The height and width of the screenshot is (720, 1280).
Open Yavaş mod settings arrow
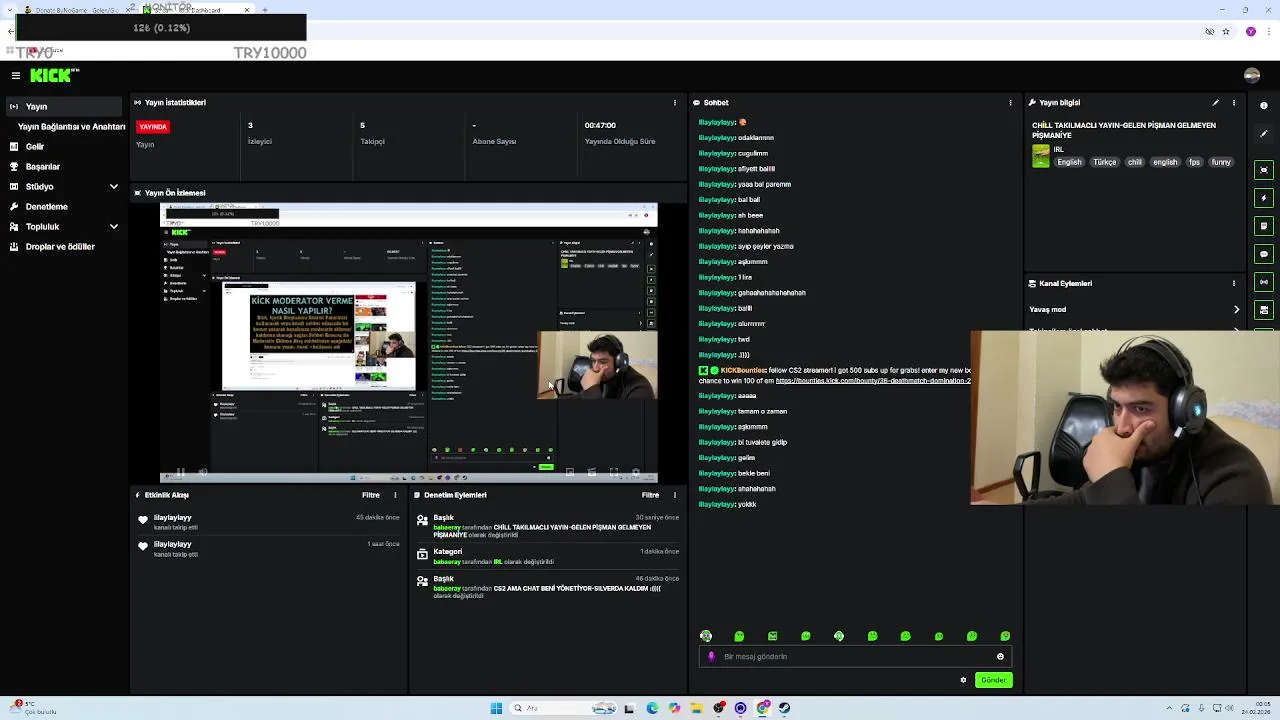coord(1236,310)
